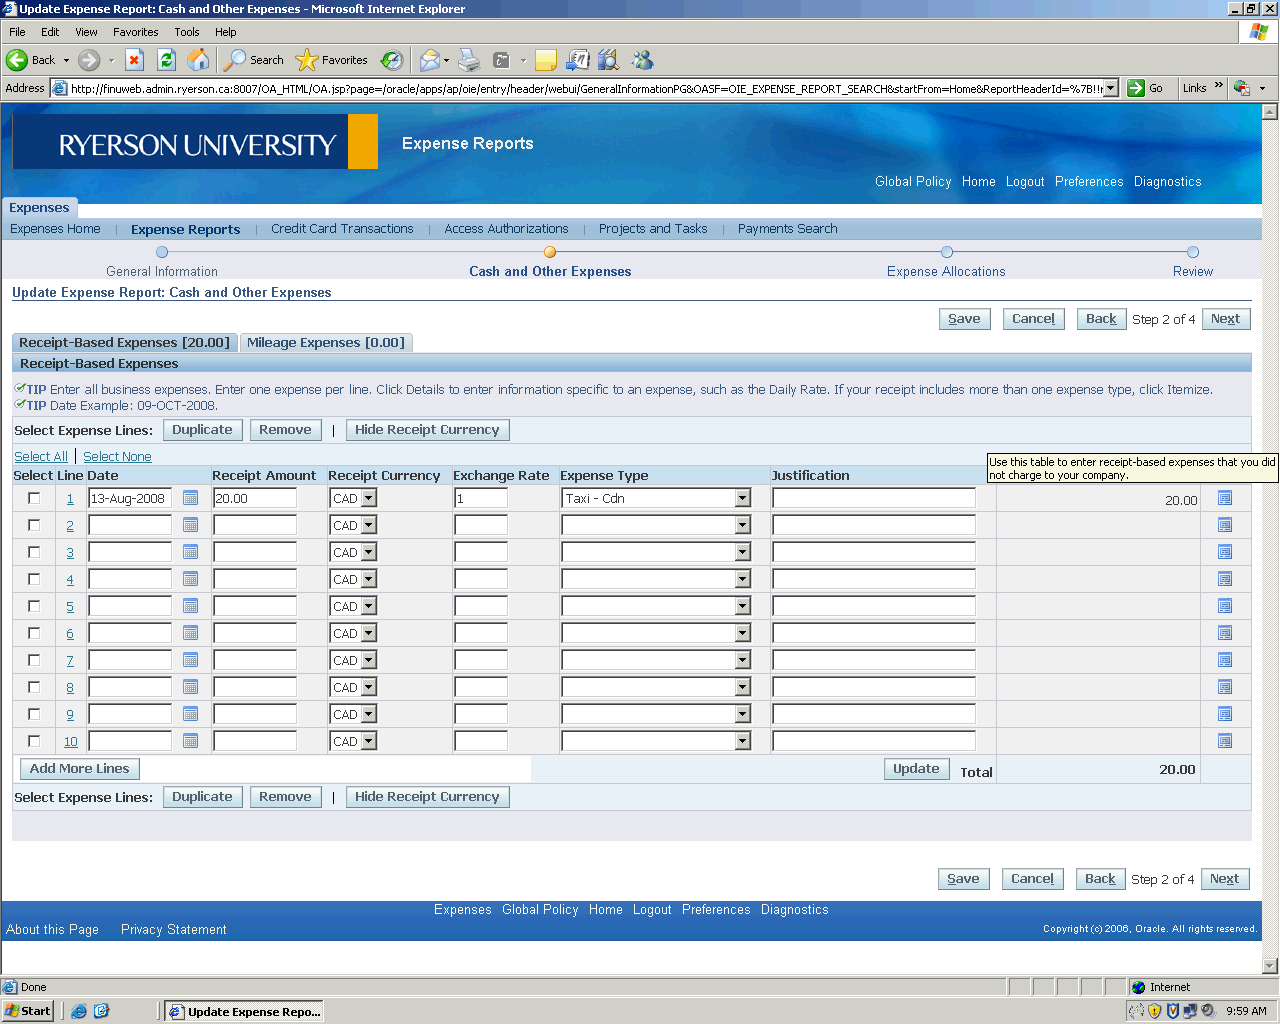
Task: Click the browser Refresh icon
Action: [x=167, y=60]
